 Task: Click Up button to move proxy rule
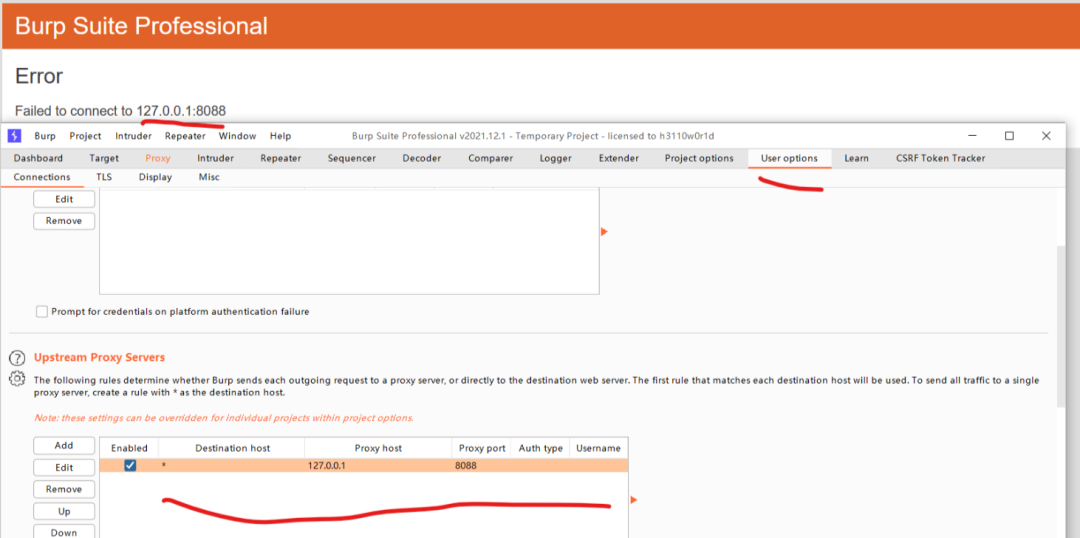pos(64,512)
